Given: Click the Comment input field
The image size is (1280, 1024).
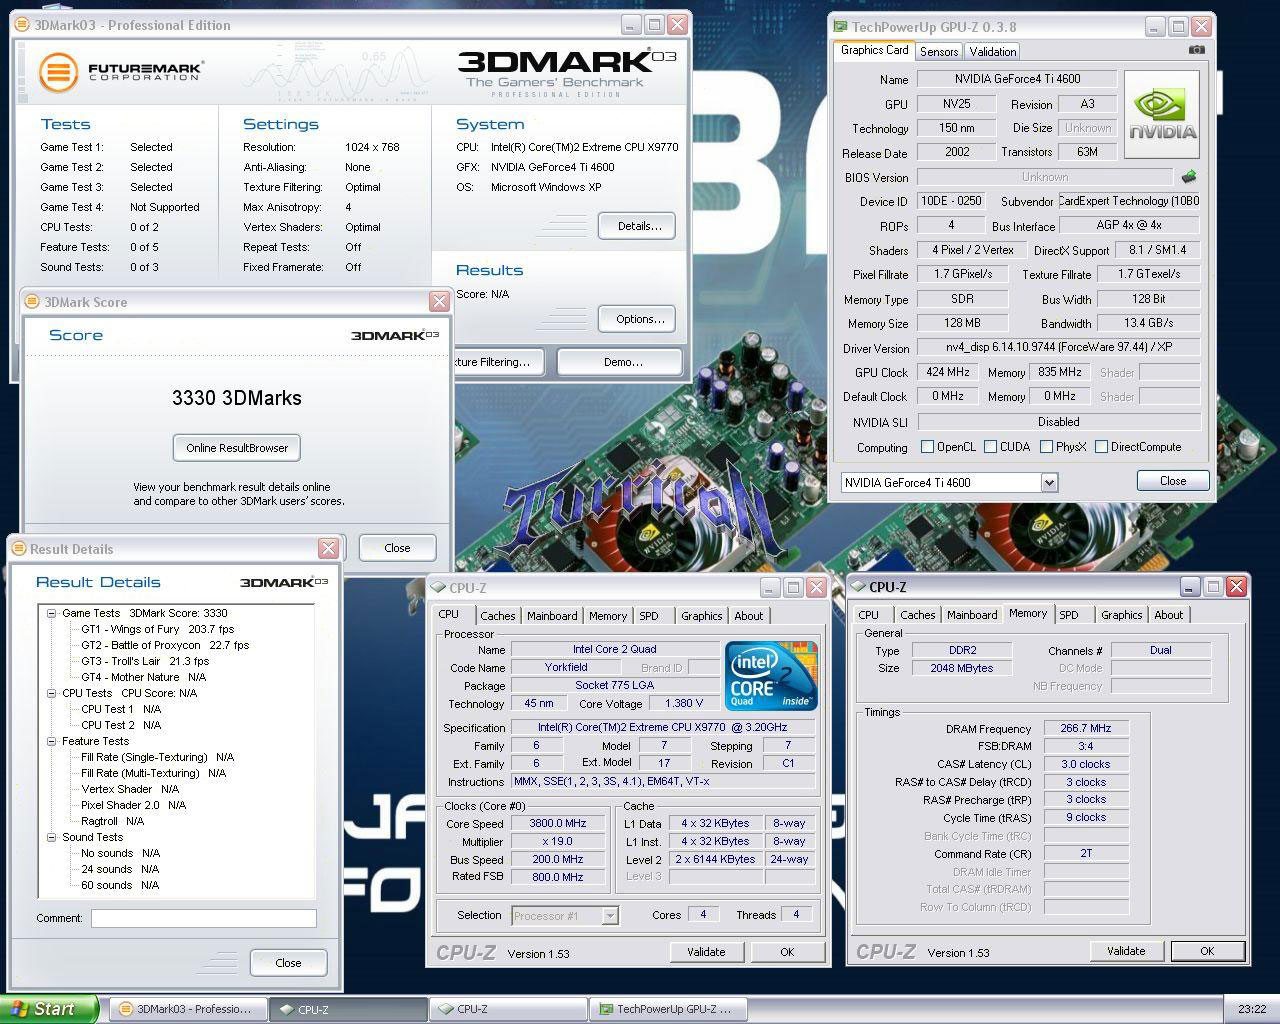Looking at the screenshot, I should click(x=203, y=918).
